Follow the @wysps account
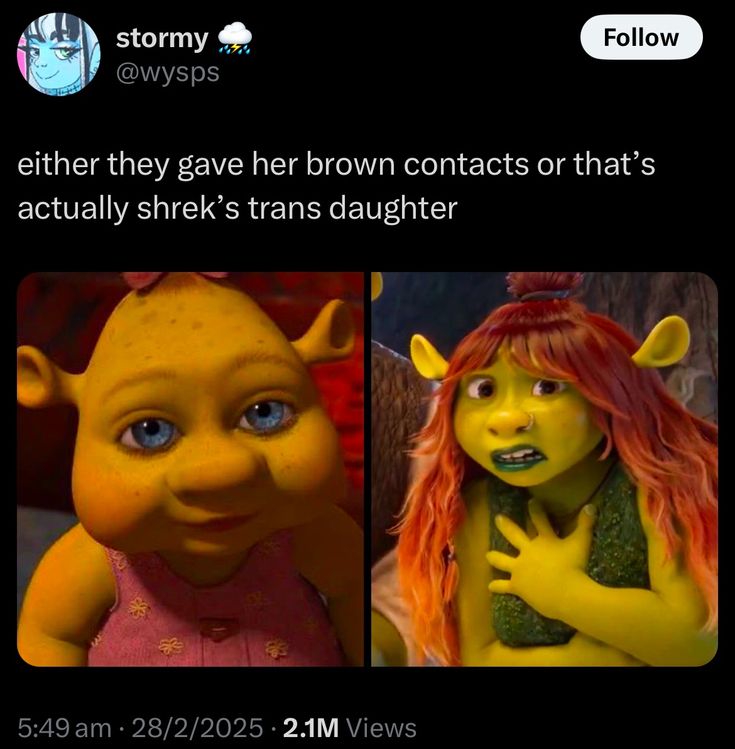 click(641, 37)
